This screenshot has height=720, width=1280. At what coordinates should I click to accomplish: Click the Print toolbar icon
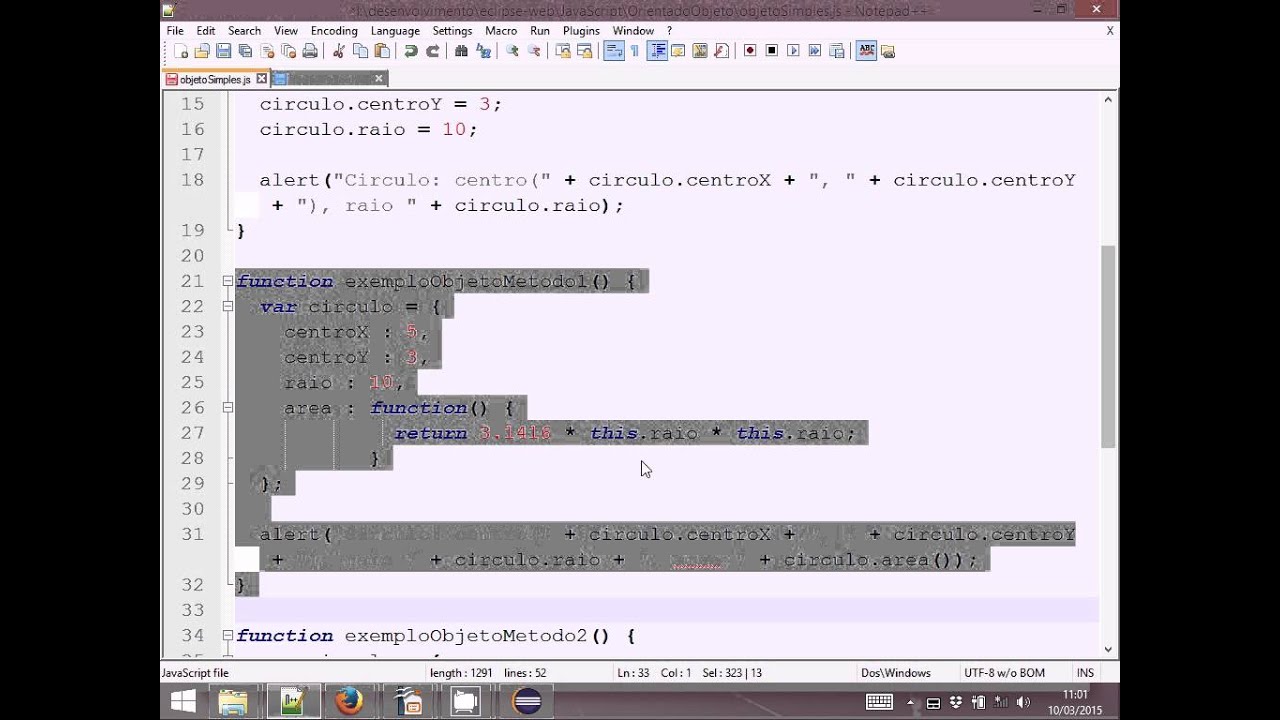click(309, 51)
